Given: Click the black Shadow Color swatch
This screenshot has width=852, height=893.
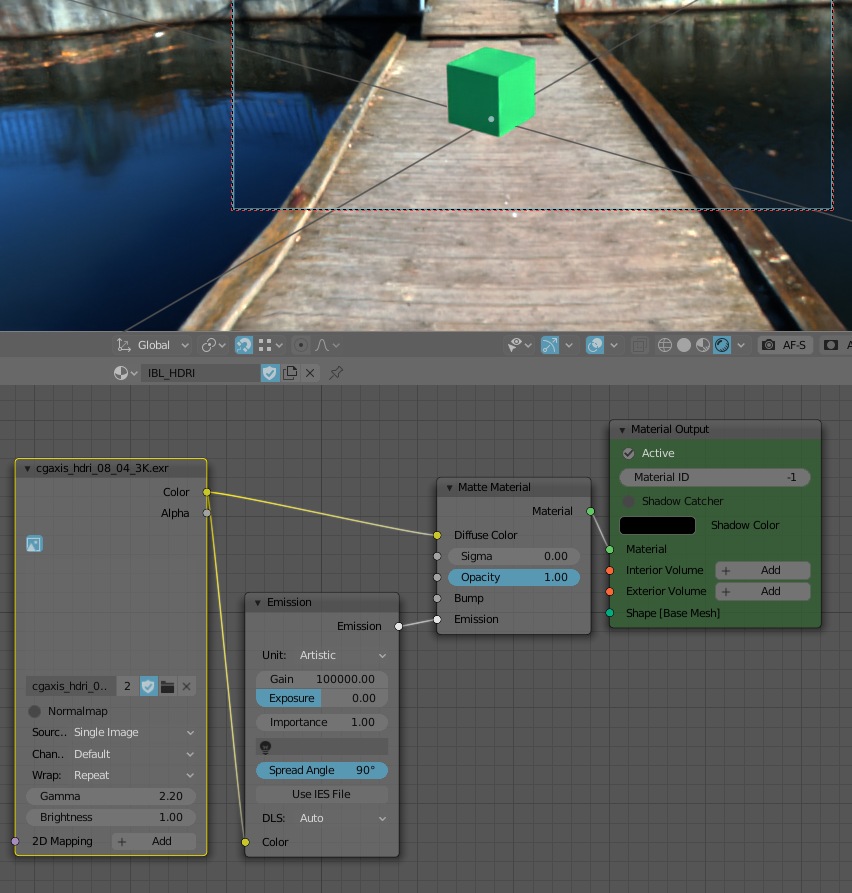Looking at the screenshot, I should pos(657,525).
